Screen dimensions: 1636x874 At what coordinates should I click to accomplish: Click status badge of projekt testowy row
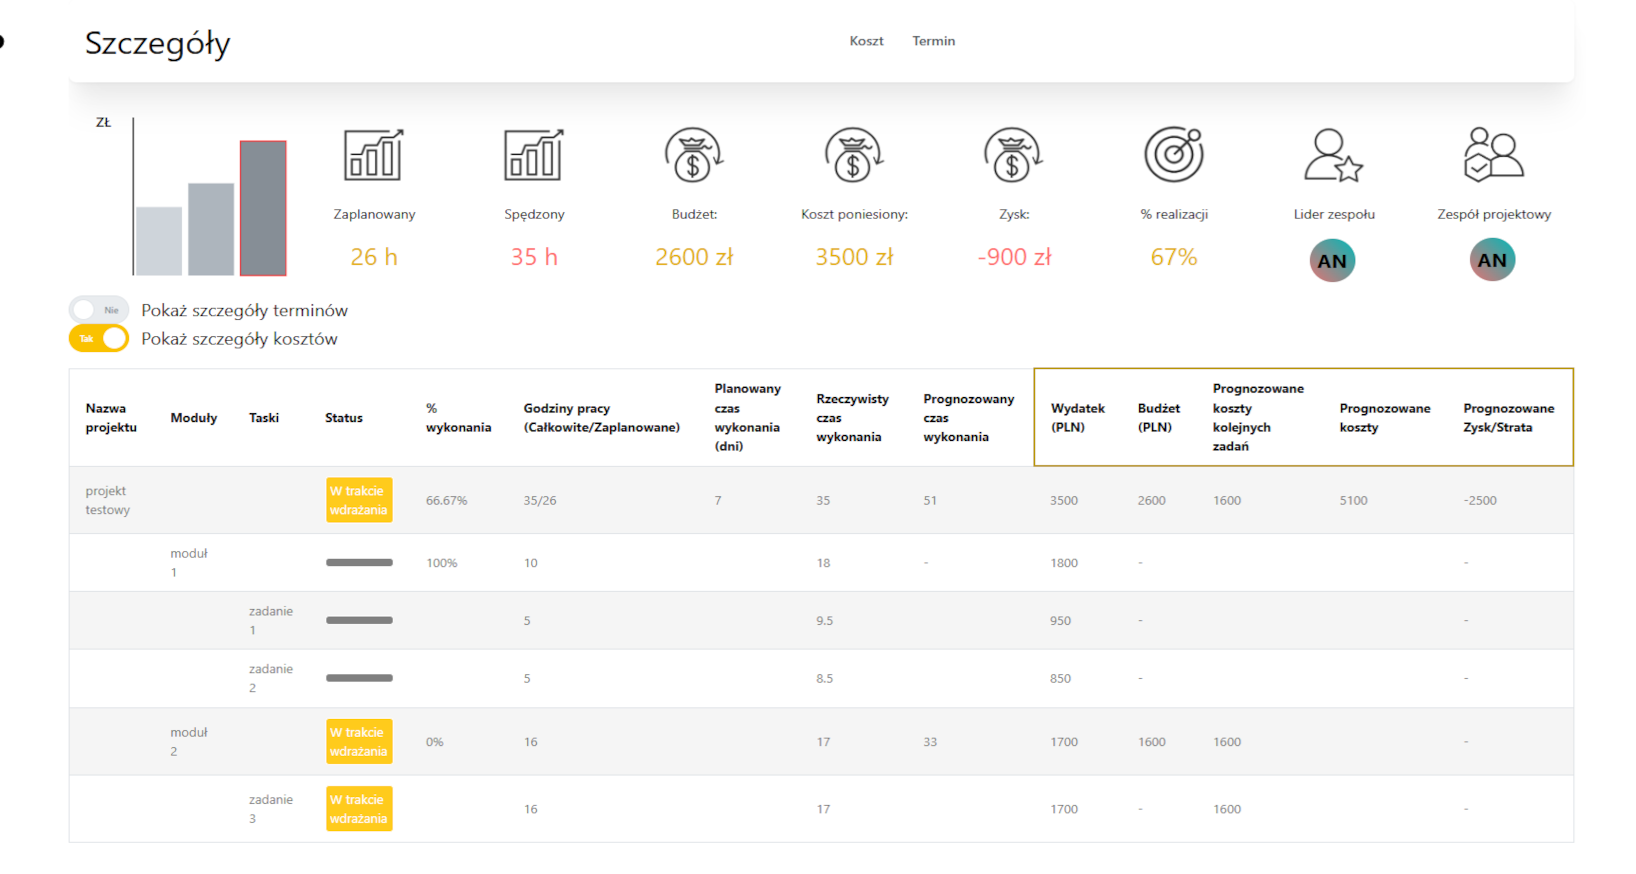pos(359,500)
